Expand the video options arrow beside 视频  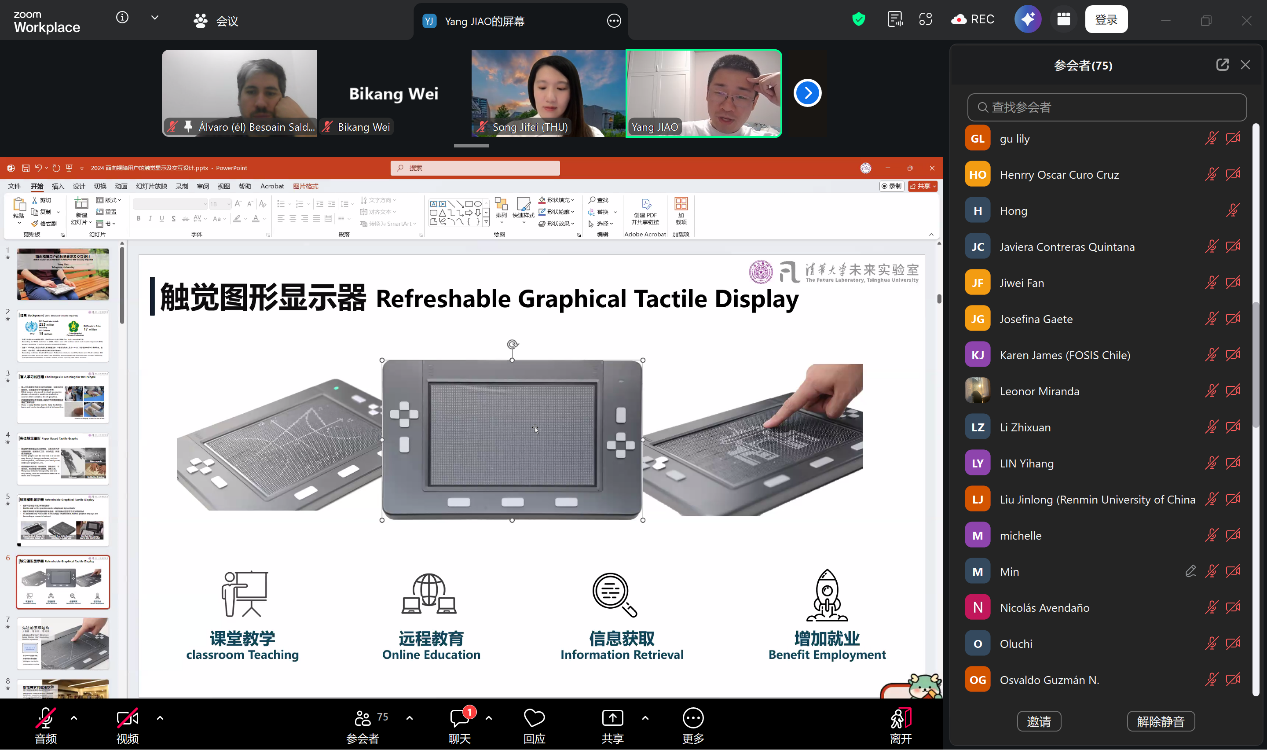coord(160,717)
